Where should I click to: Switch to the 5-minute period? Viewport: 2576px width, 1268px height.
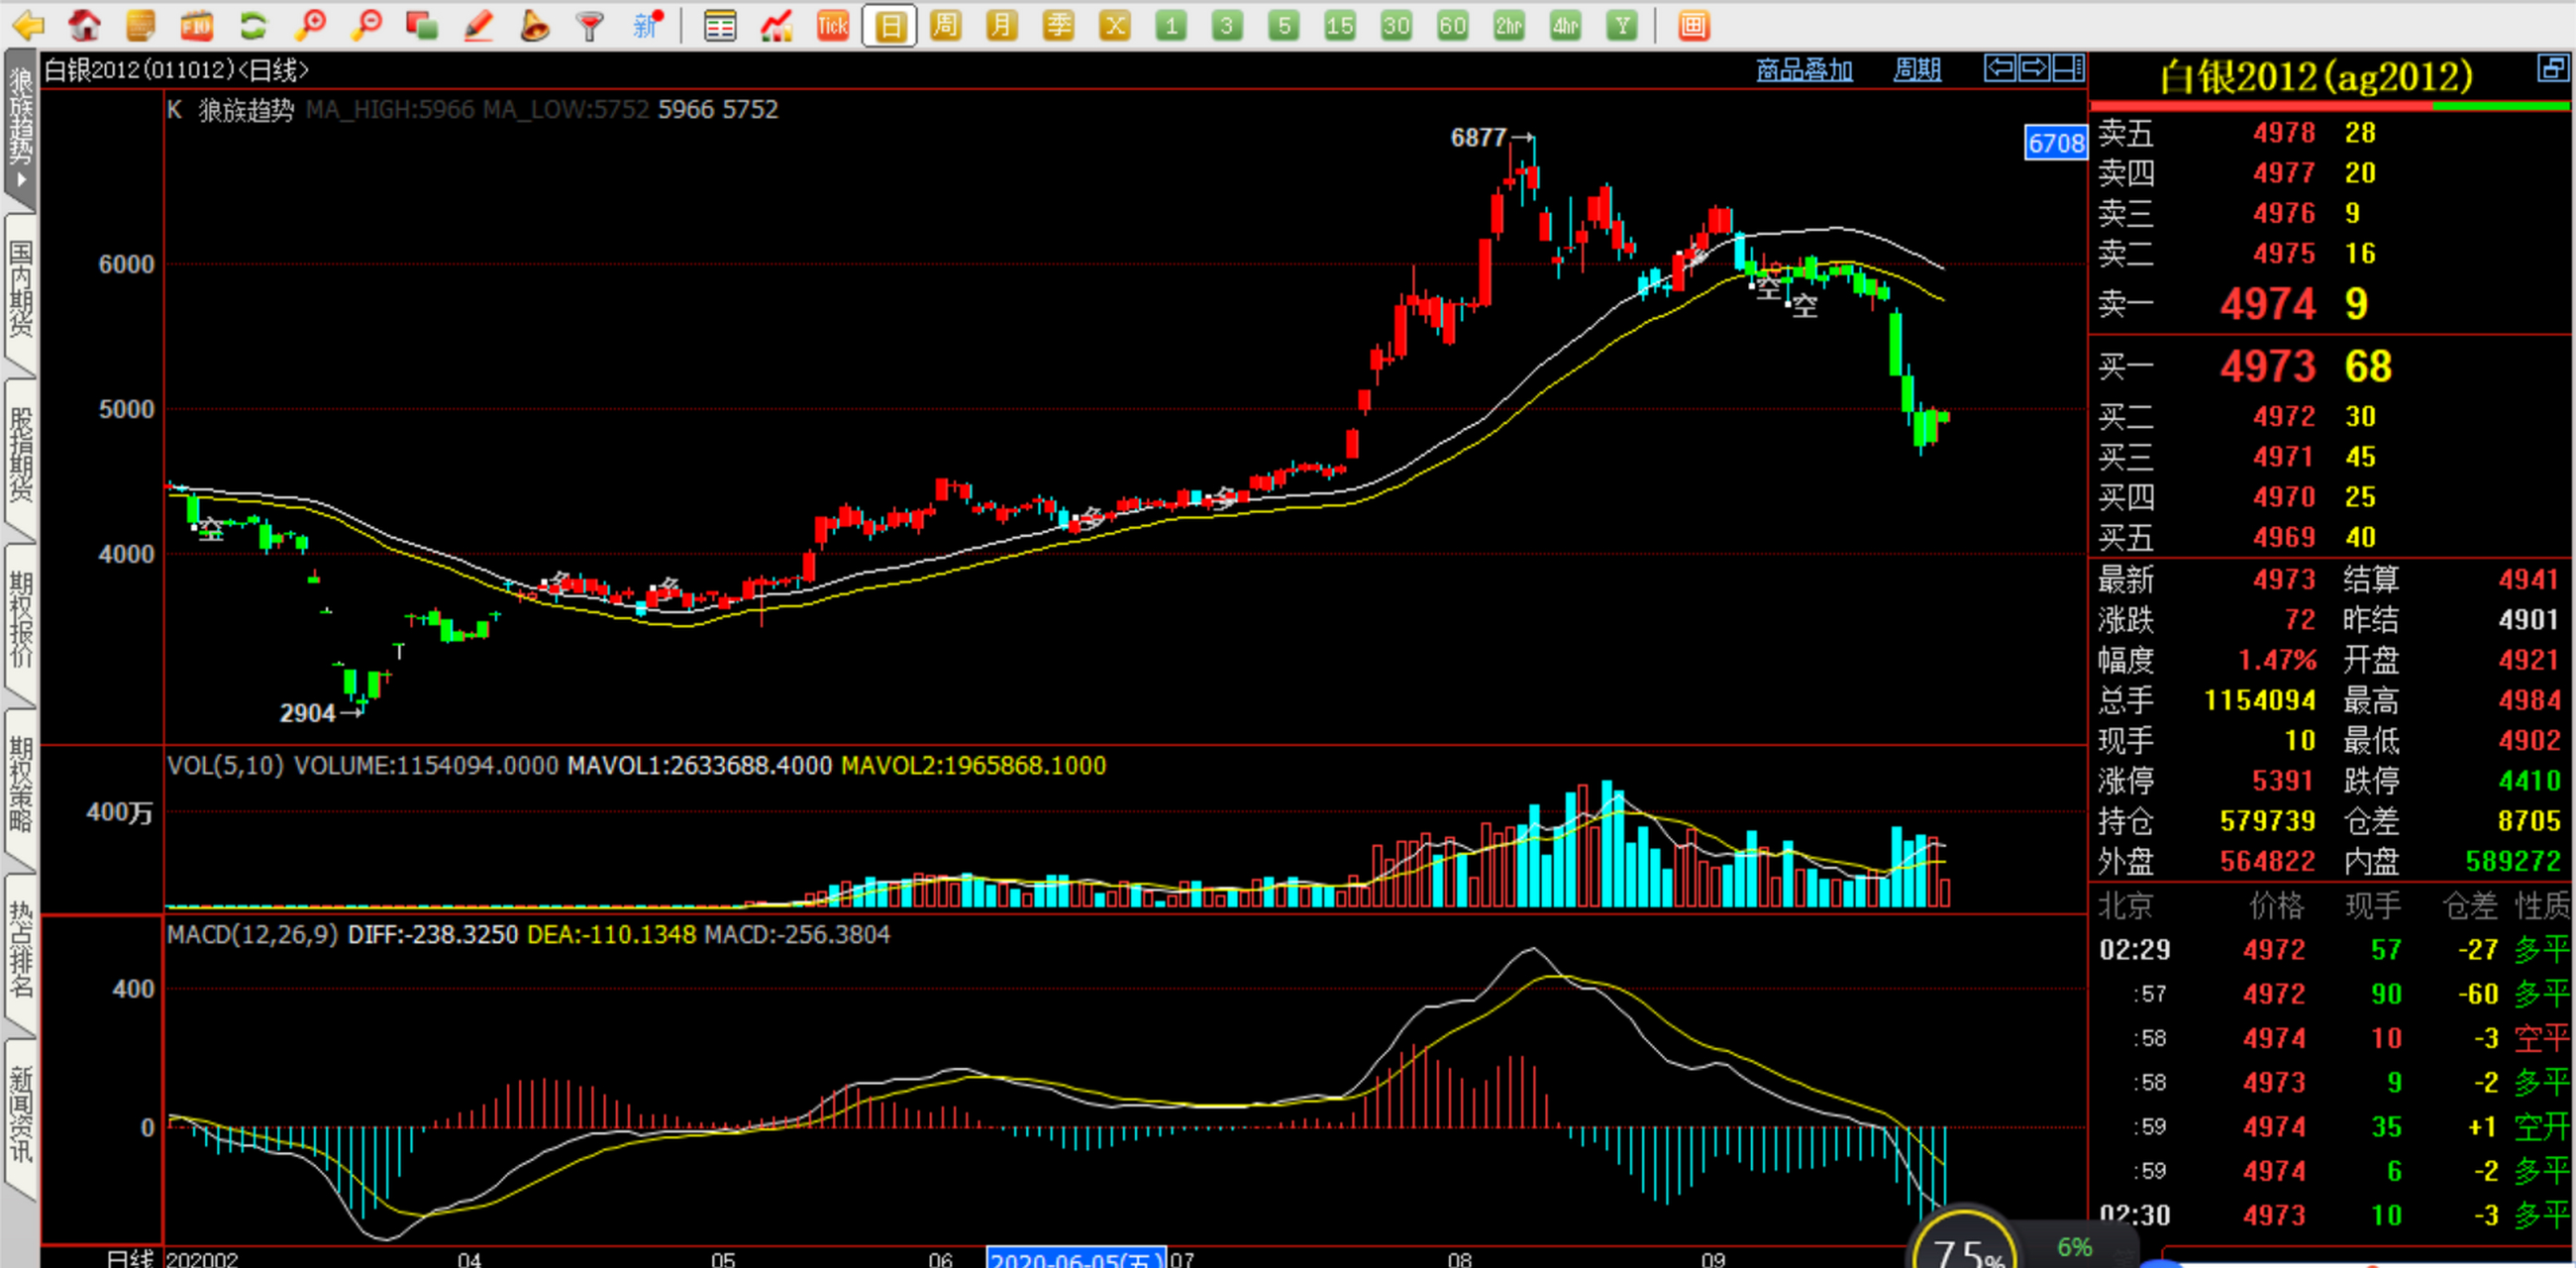click(x=1284, y=25)
